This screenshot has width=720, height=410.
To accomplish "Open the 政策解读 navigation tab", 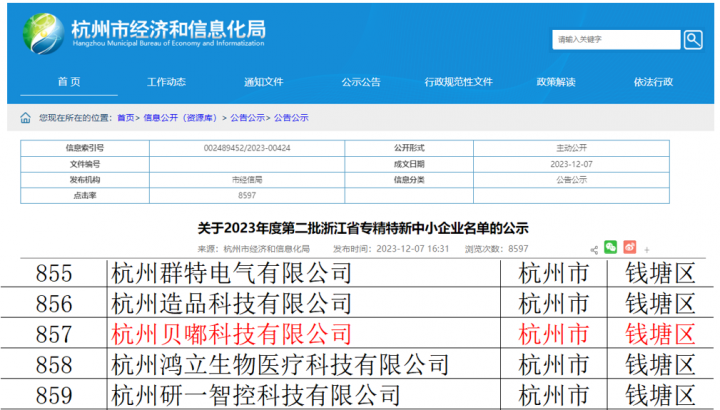I will coord(556,82).
